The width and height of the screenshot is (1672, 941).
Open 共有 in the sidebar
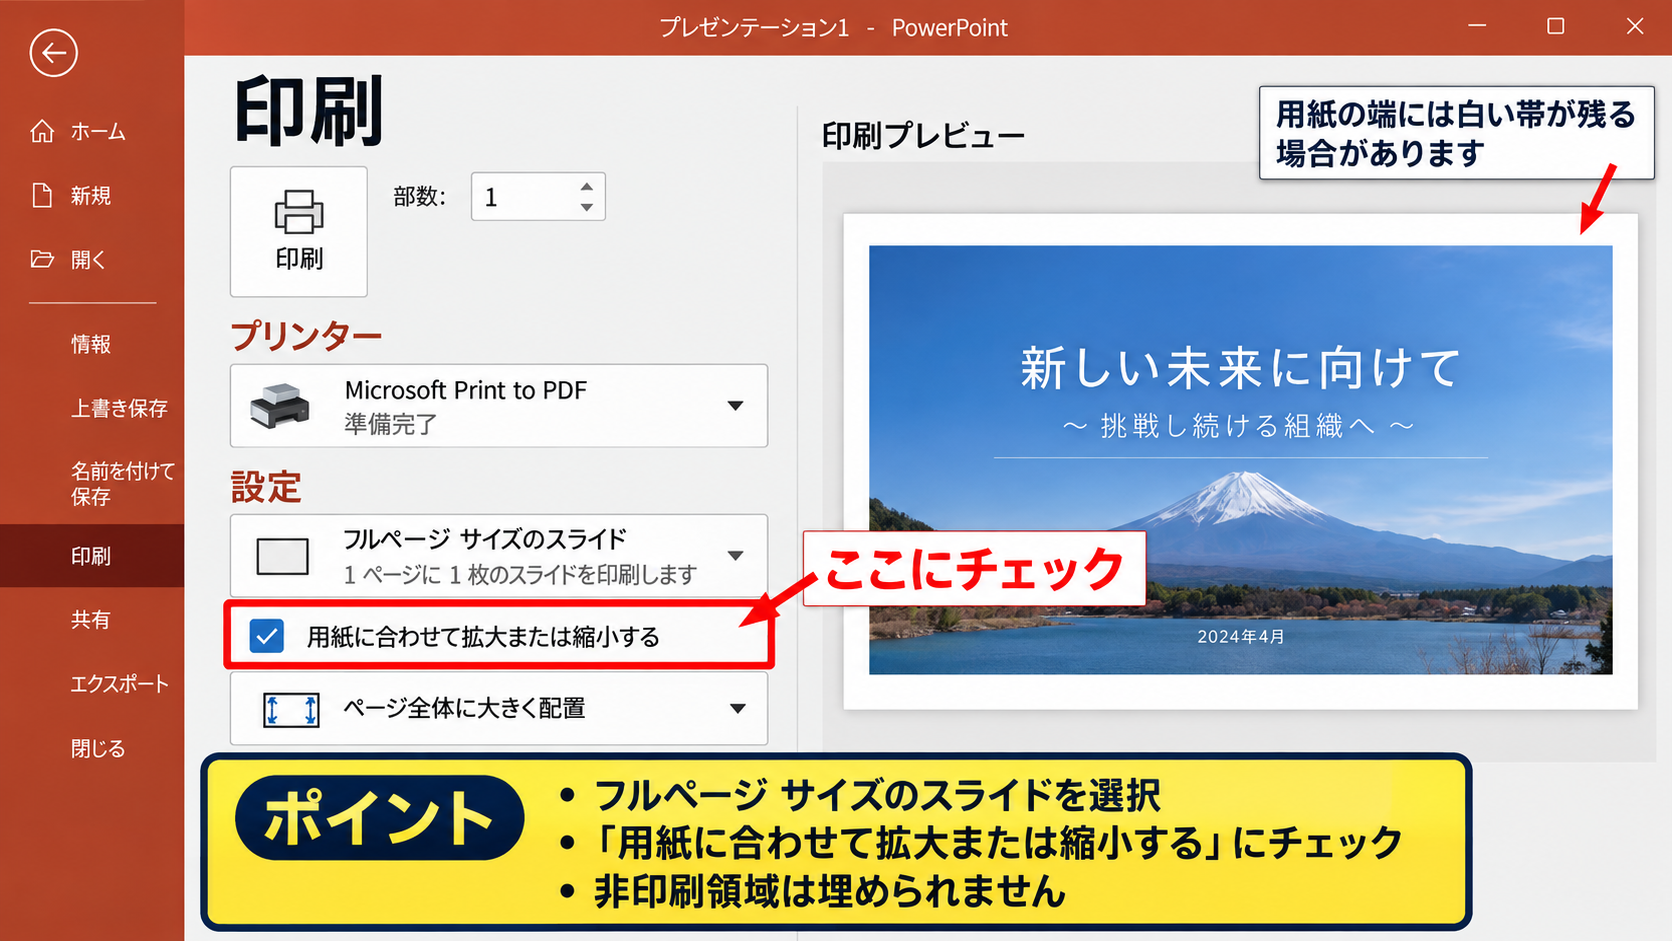pyautogui.click(x=91, y=620)
